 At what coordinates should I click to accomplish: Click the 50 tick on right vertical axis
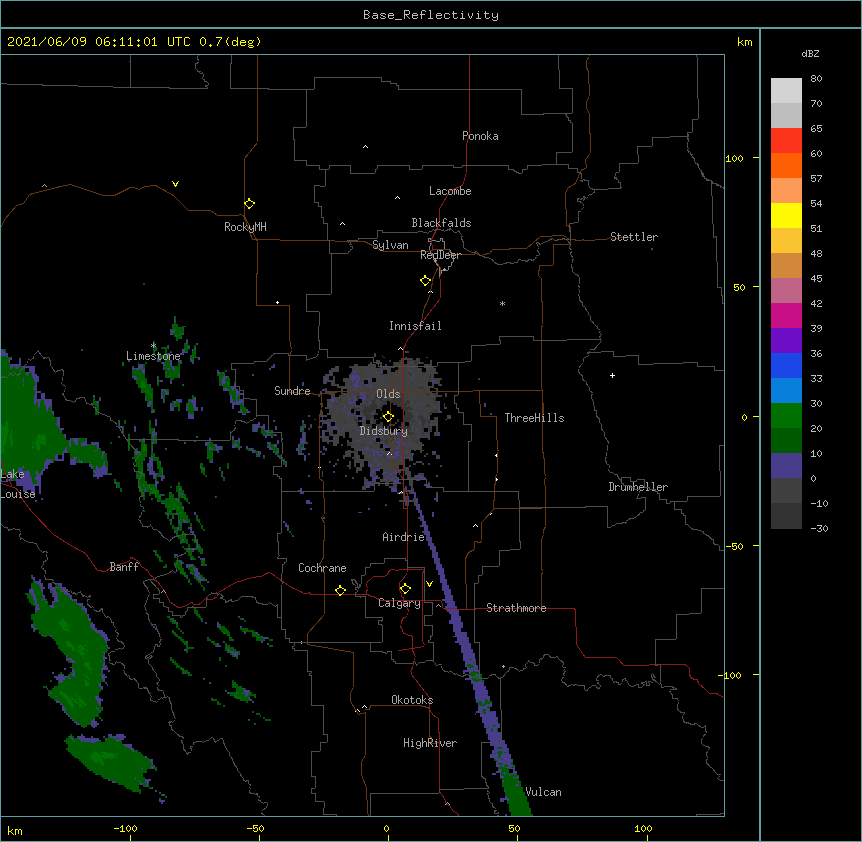[739, 287]
